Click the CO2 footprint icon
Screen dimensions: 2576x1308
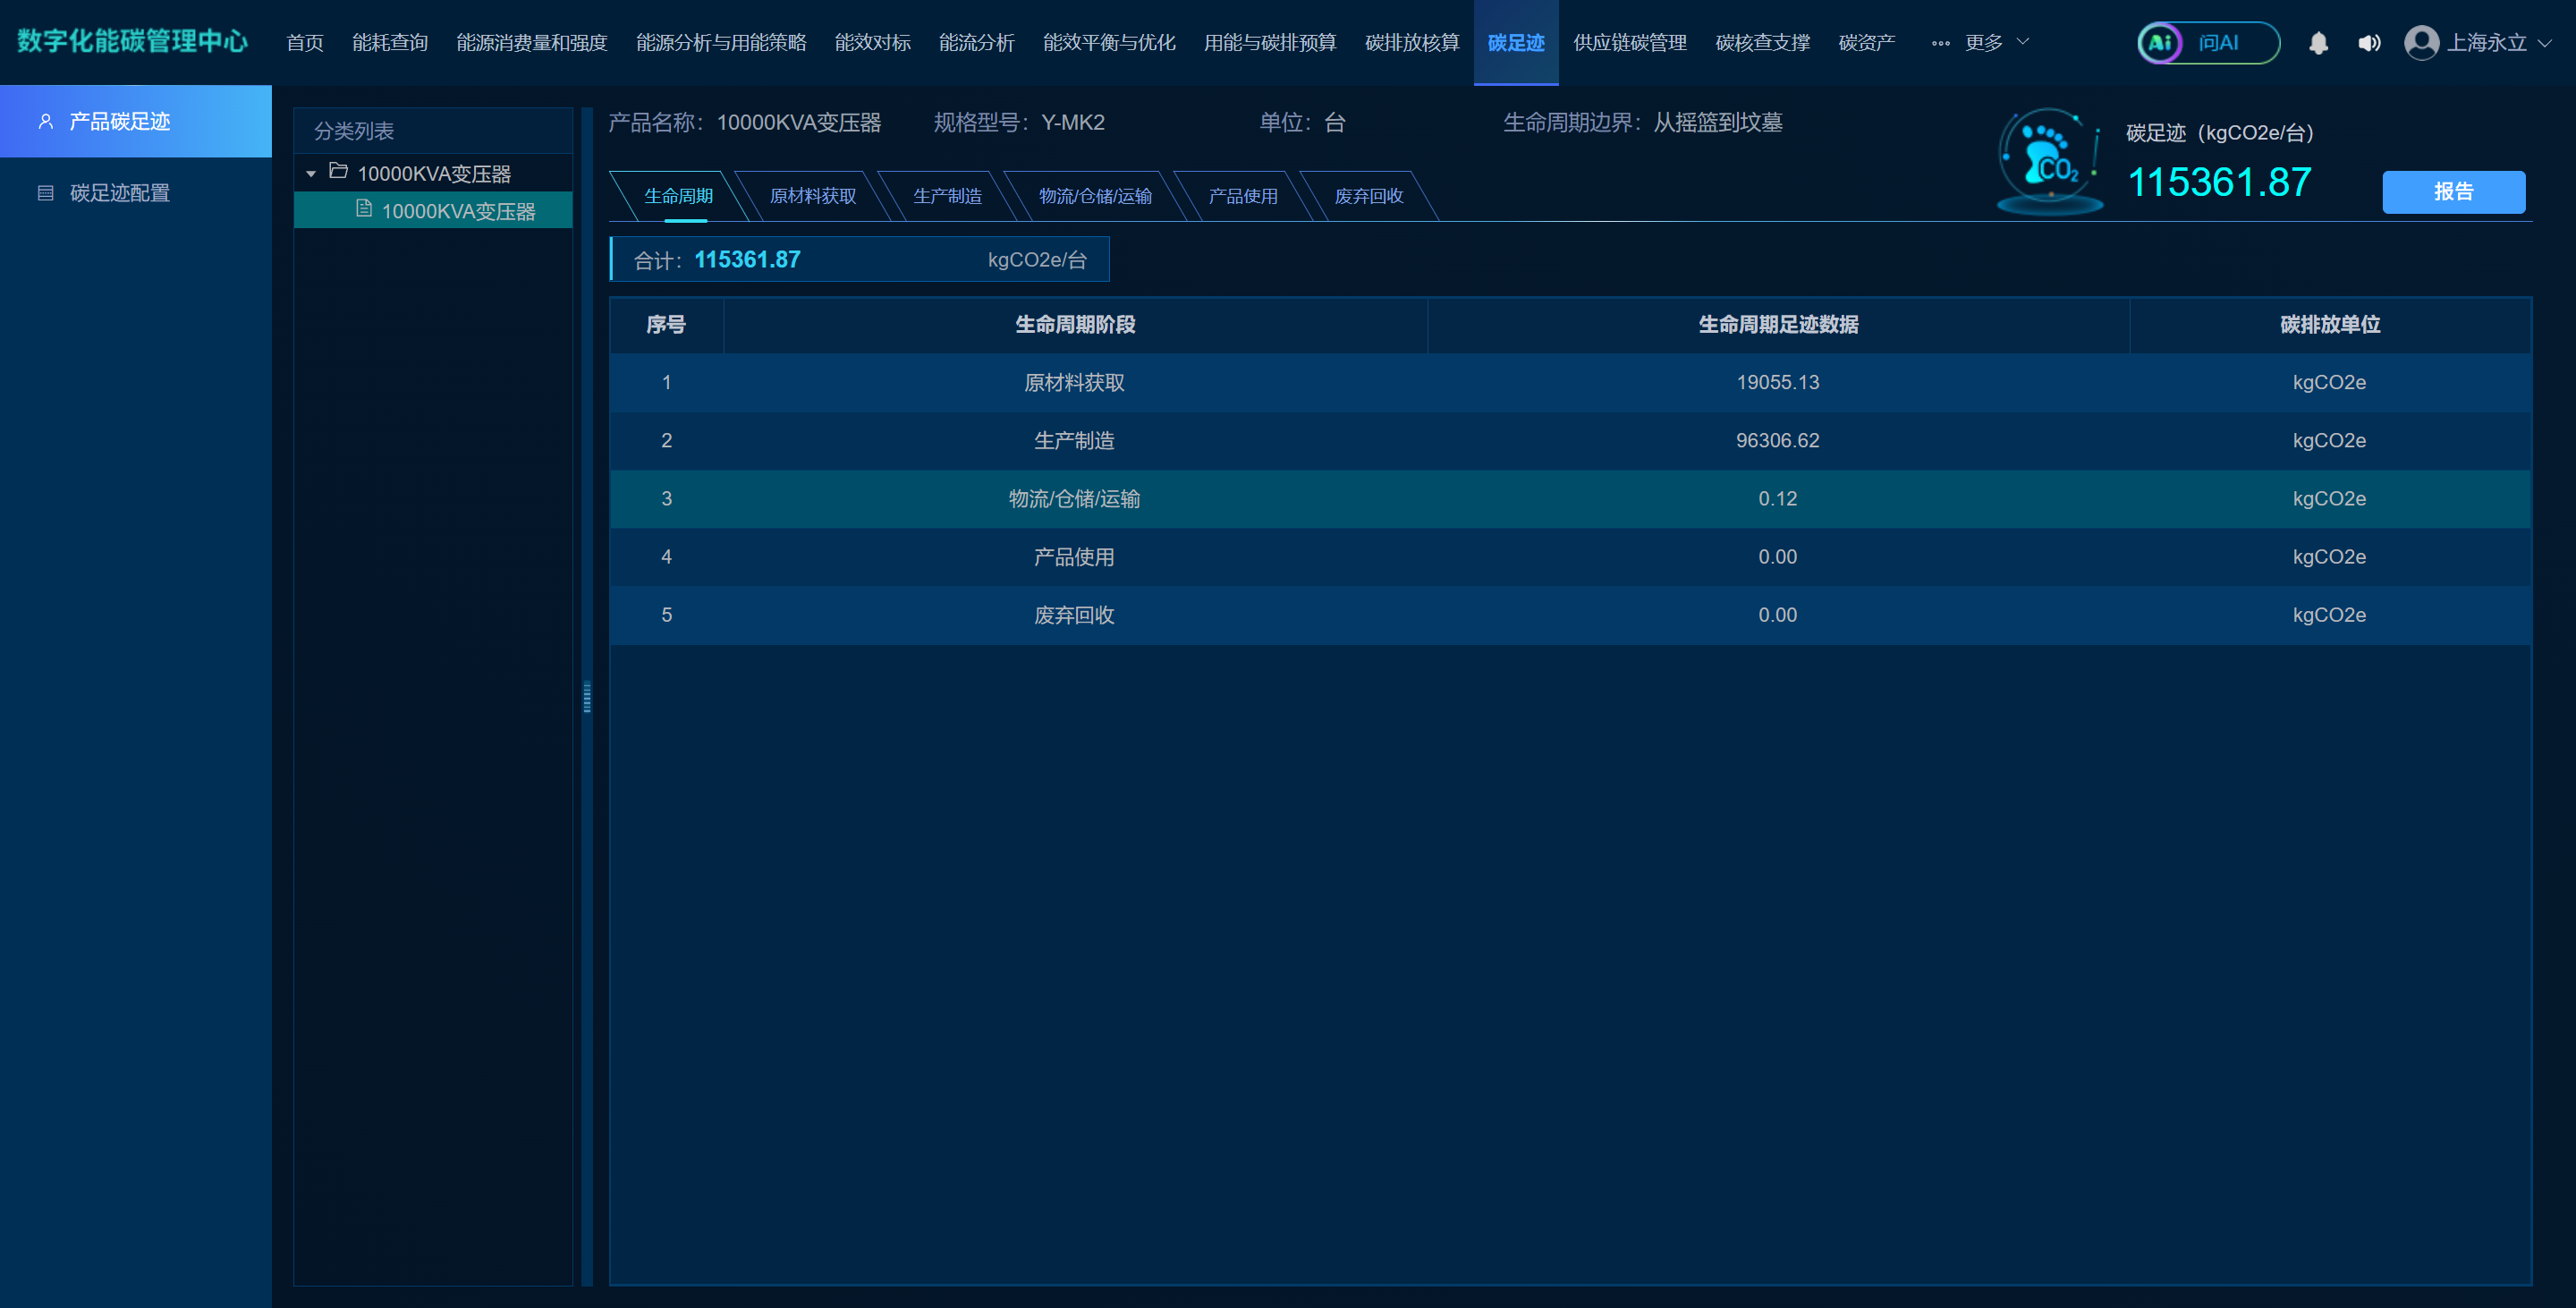click(x=2050, y=162)
